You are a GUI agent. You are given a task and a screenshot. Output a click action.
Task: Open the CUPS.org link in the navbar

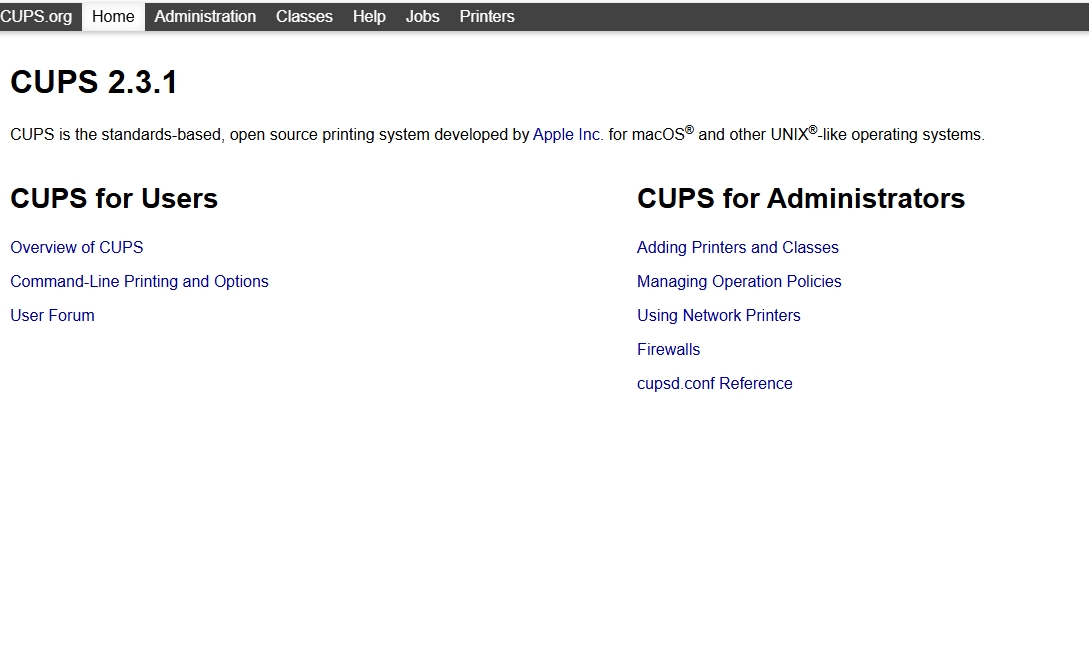click(x=36, y=17)
